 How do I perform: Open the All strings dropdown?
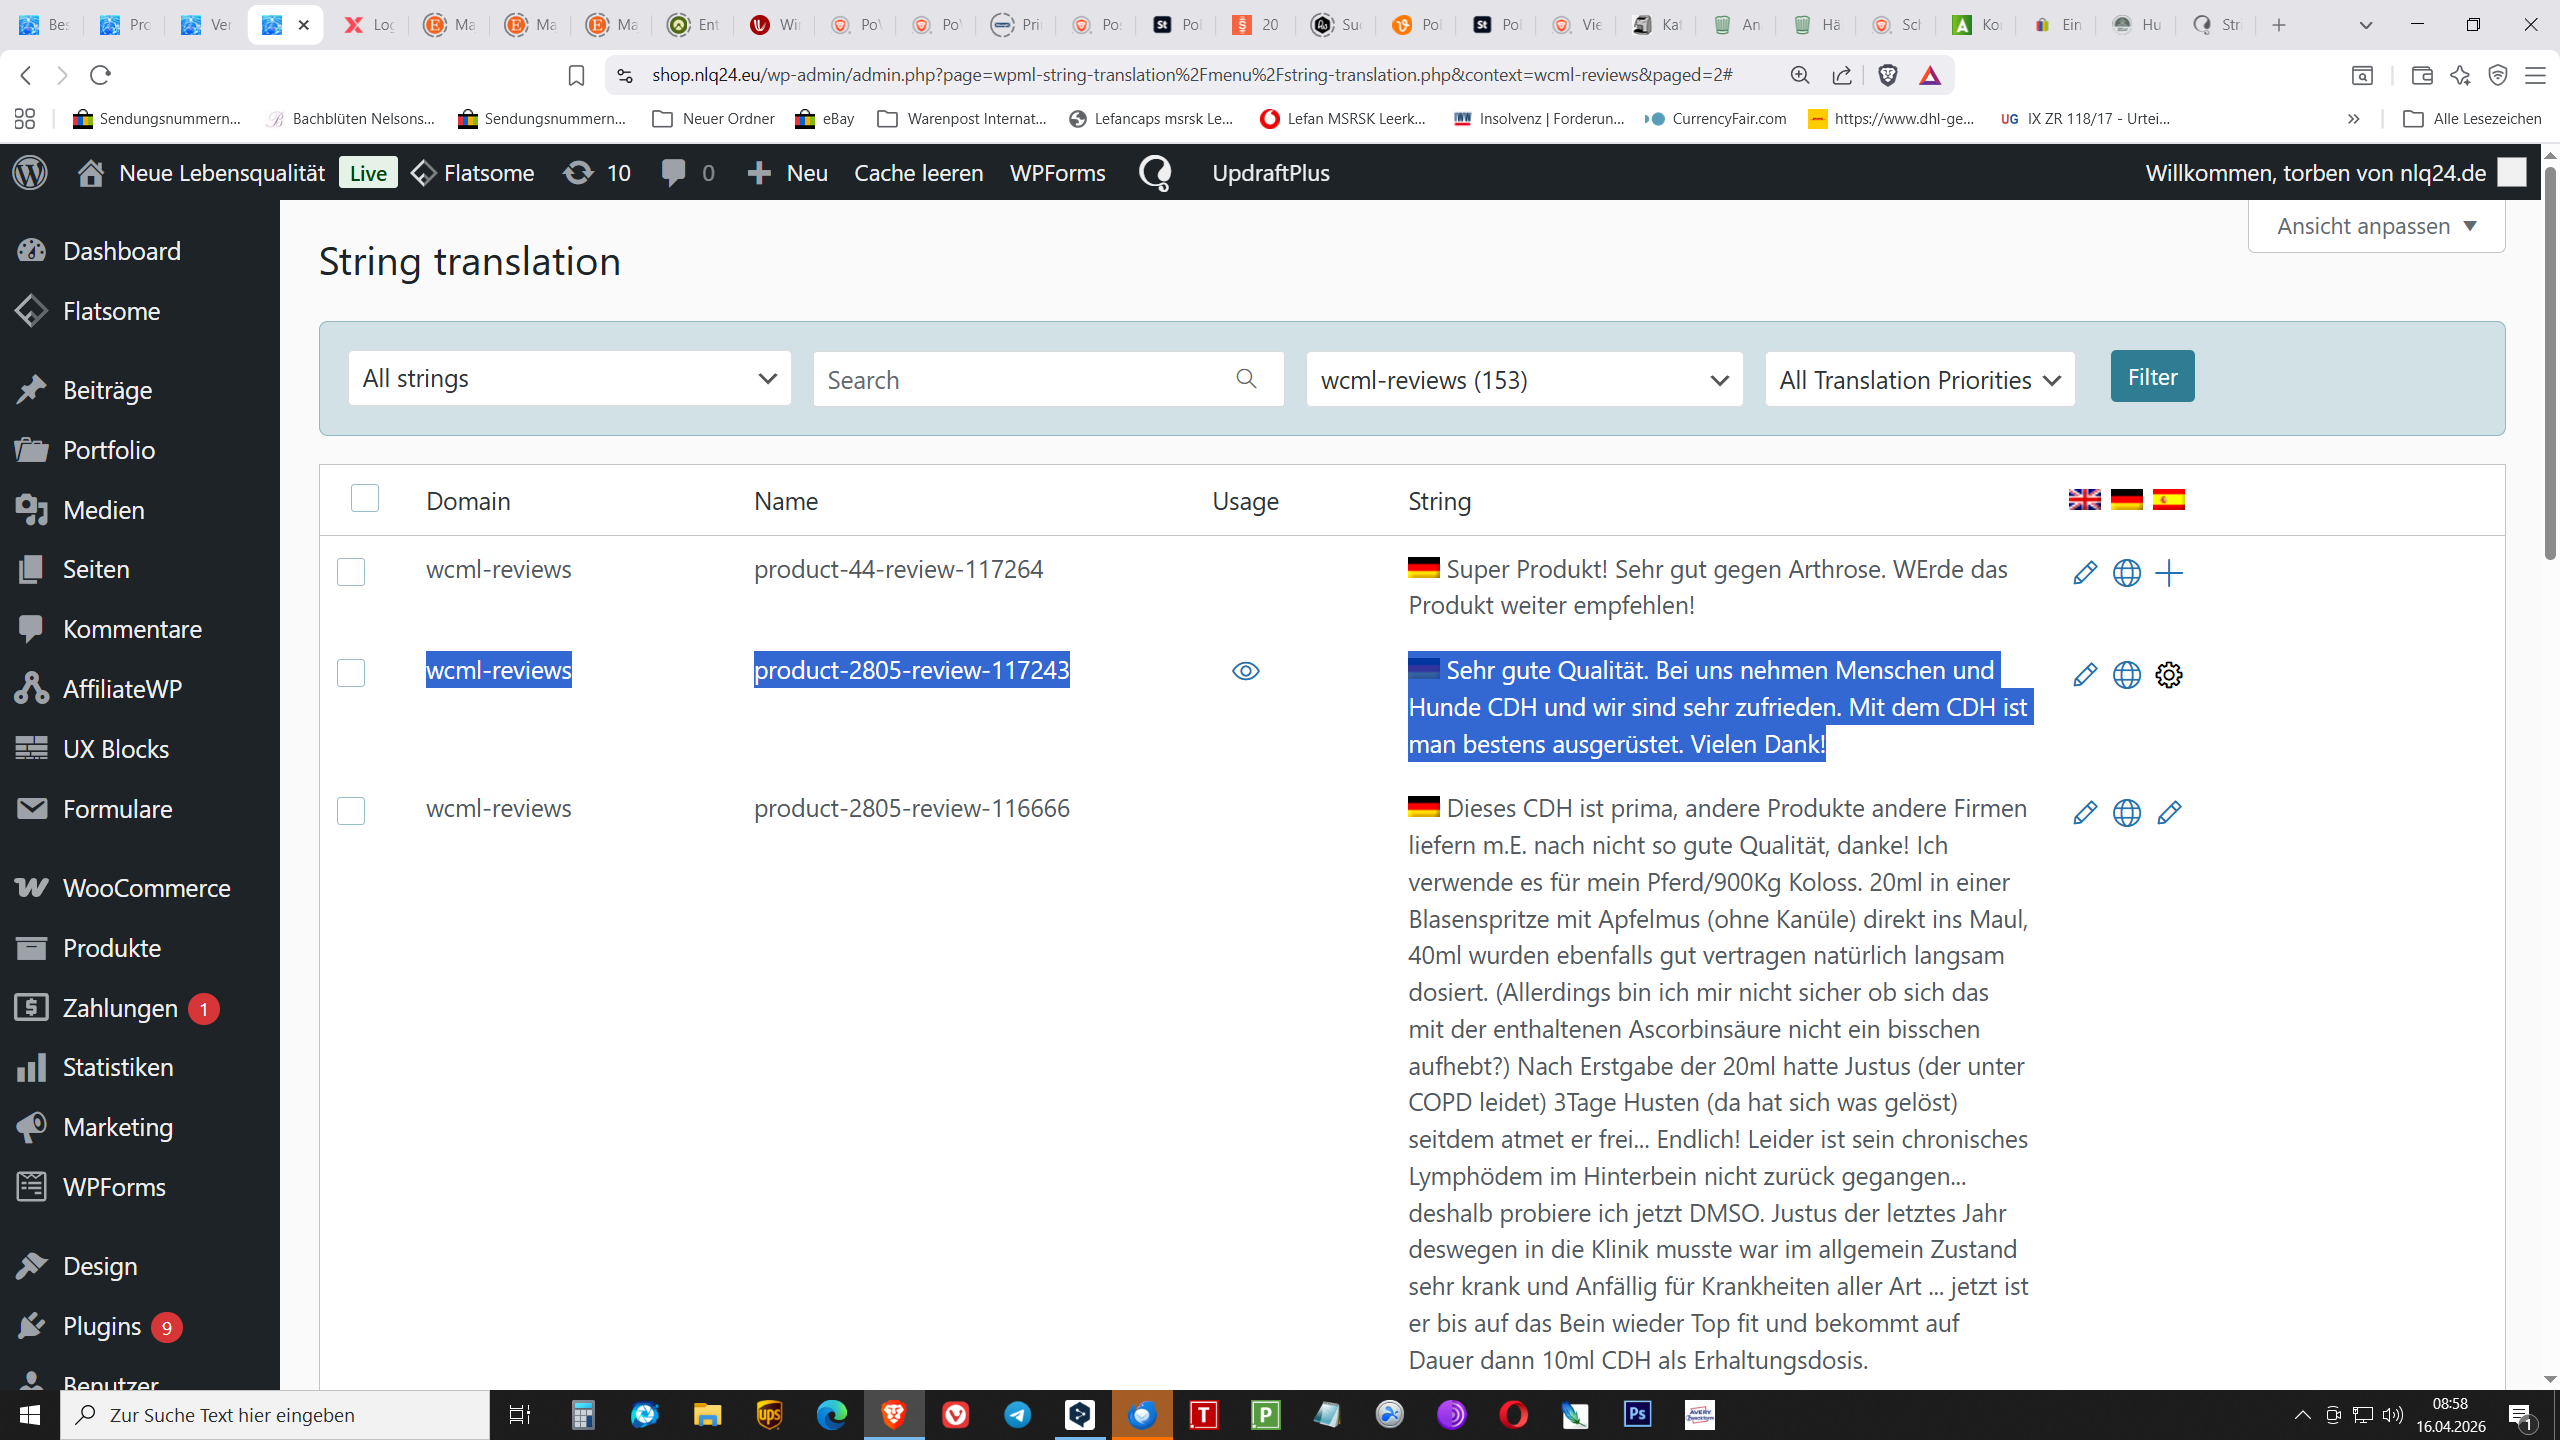[569, 378]
